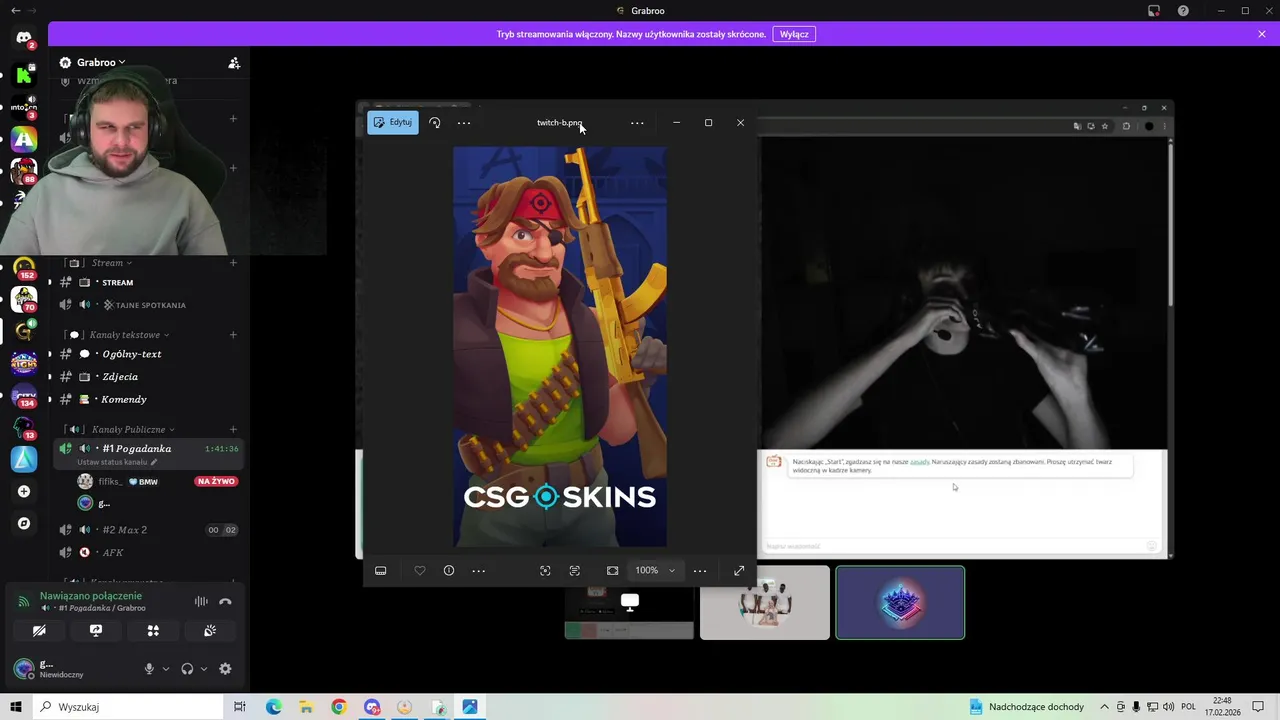Open invite people icon next to Grabroo
This screenshot has height=720, width=1280.
click(x=234, y=63)
